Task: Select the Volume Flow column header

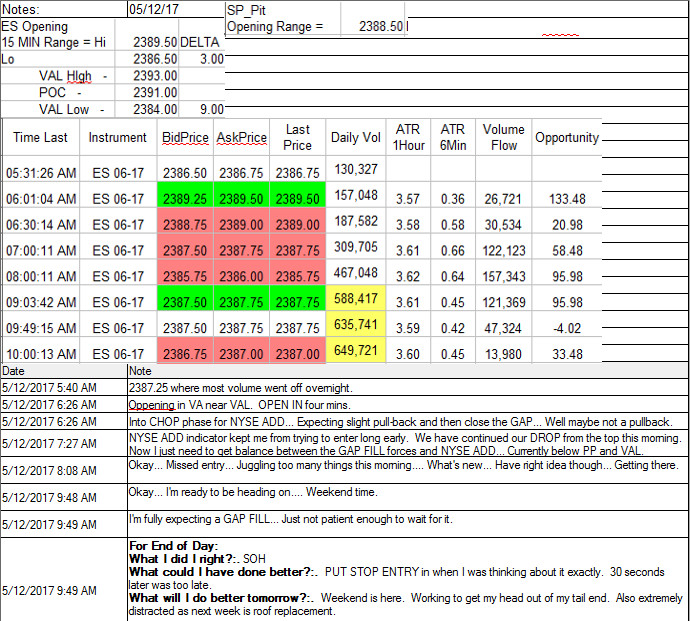Action: pos(503,137)
